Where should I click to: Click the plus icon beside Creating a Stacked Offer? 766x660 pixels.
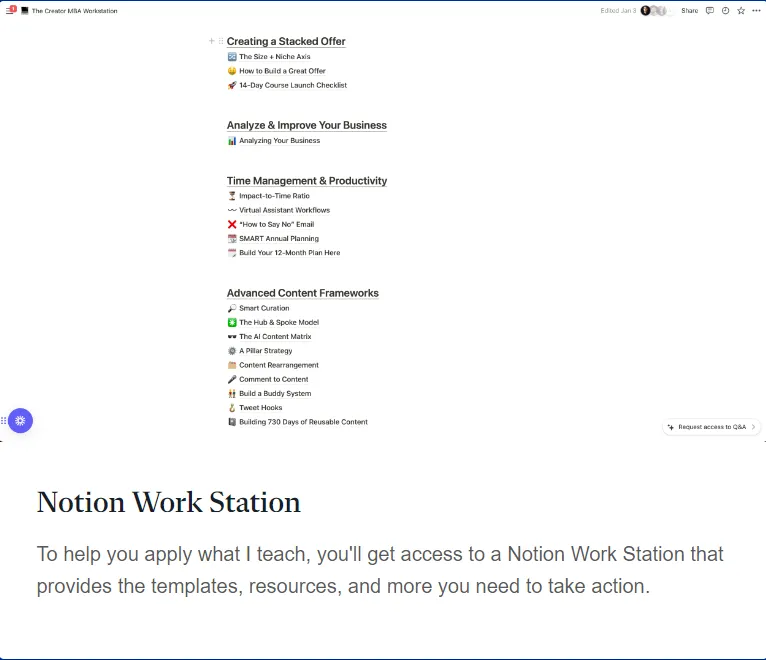point(212,41)
